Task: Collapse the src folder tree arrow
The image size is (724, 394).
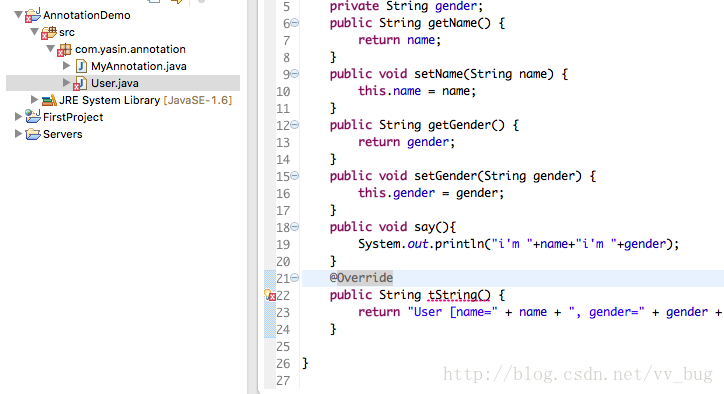Action: pos(35,32)
